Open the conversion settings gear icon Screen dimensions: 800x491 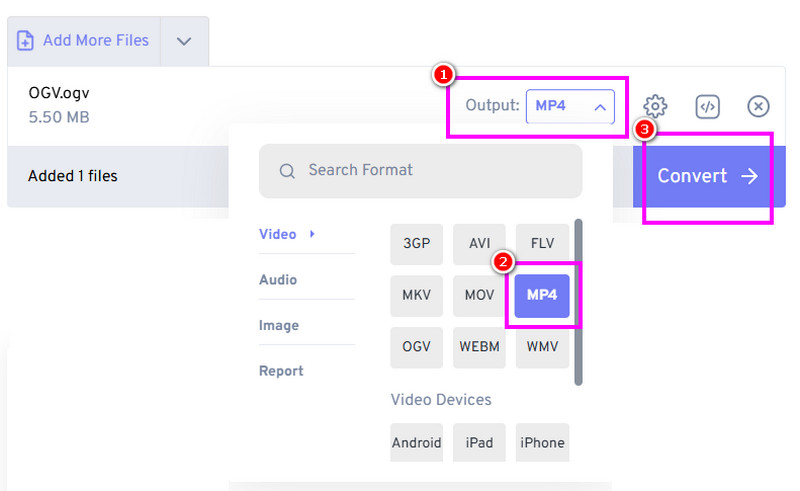tap(655, 106)
